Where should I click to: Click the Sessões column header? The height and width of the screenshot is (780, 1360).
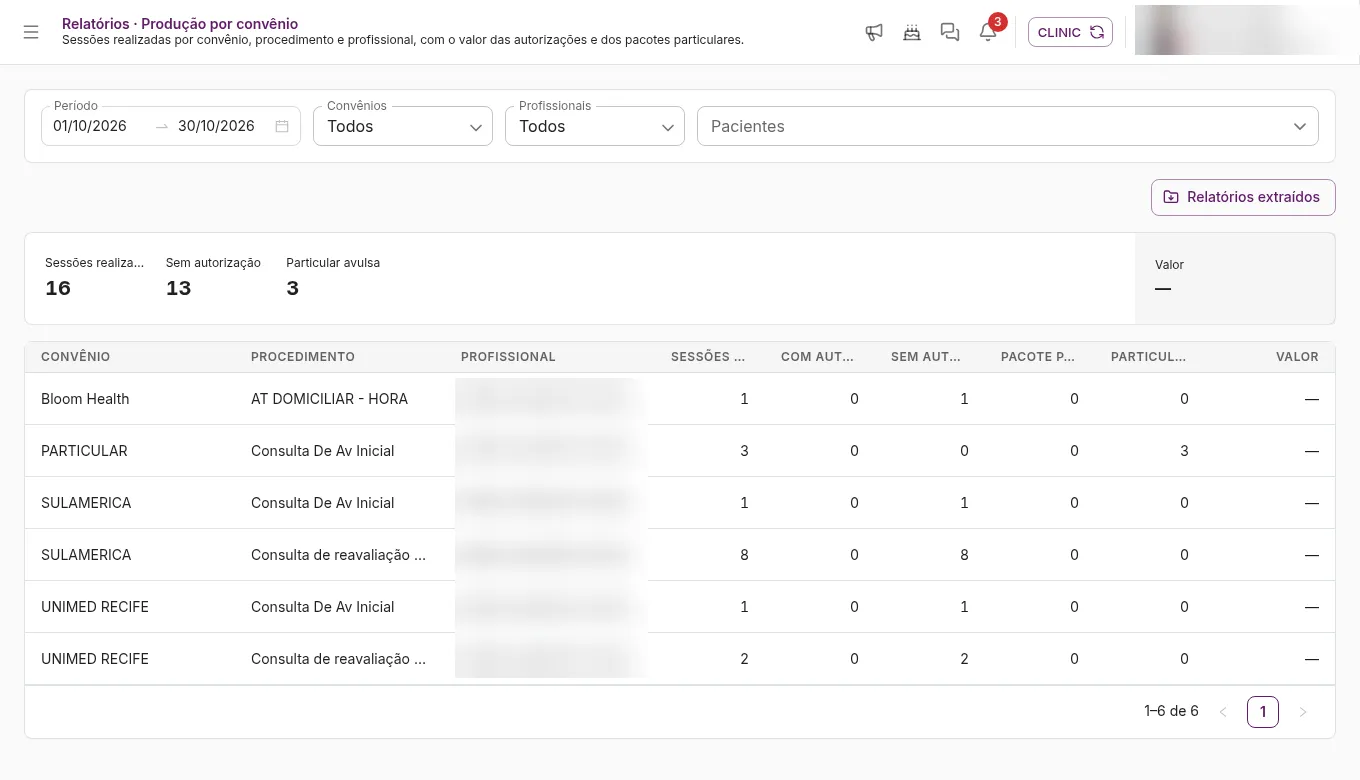708,357
